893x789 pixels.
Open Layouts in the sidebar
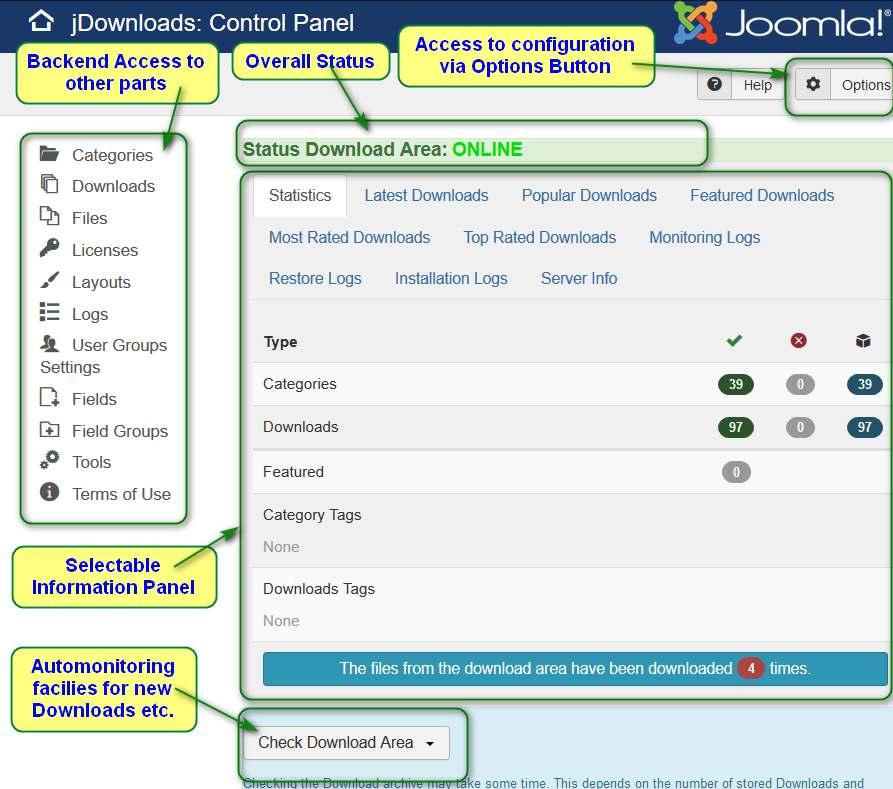[101, 282]
